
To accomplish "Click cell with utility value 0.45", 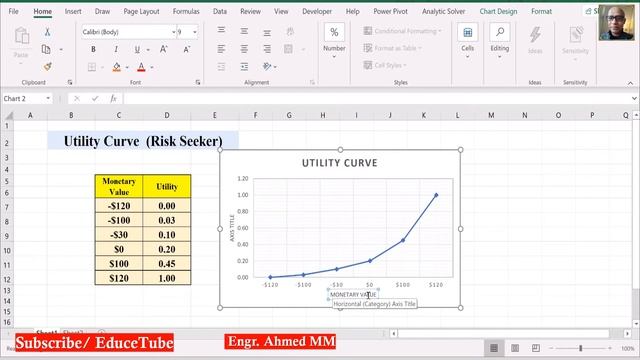I will tap(167, 264).
